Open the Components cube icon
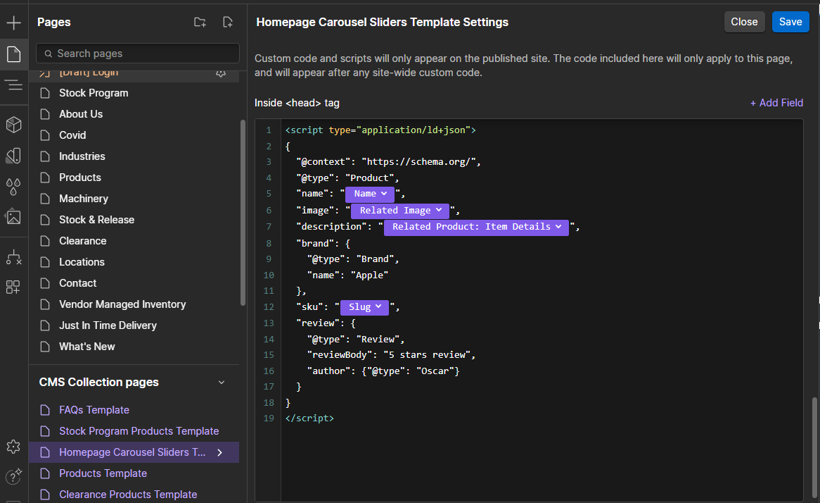The image size is (820, 503). coord(14,124)
